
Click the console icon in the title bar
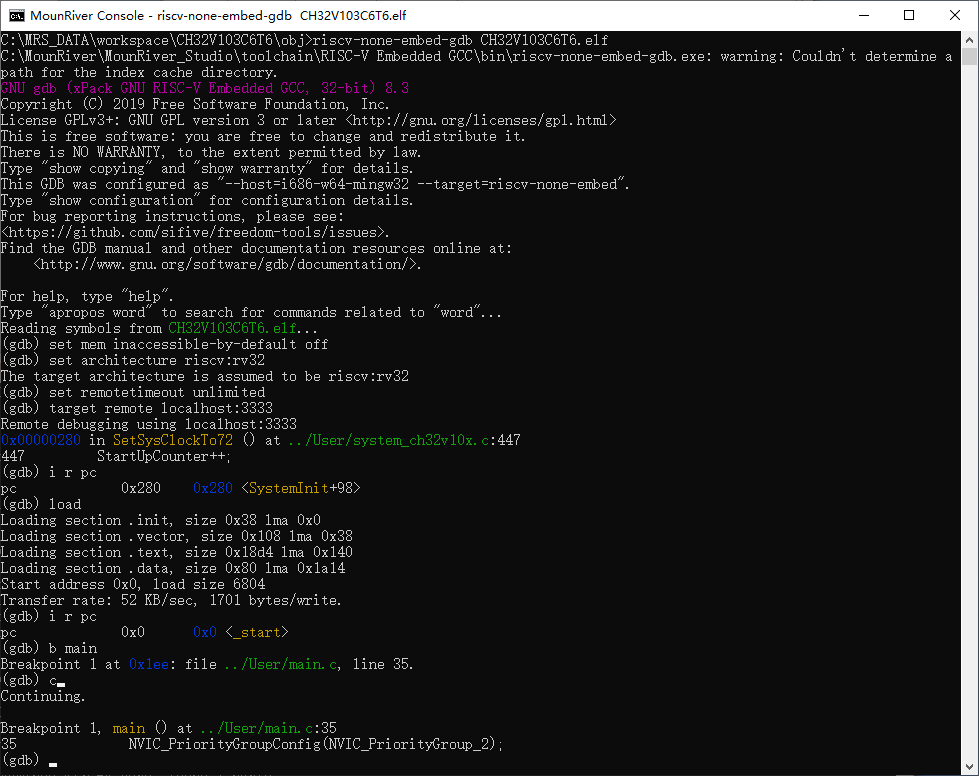[x=16, y=16]
